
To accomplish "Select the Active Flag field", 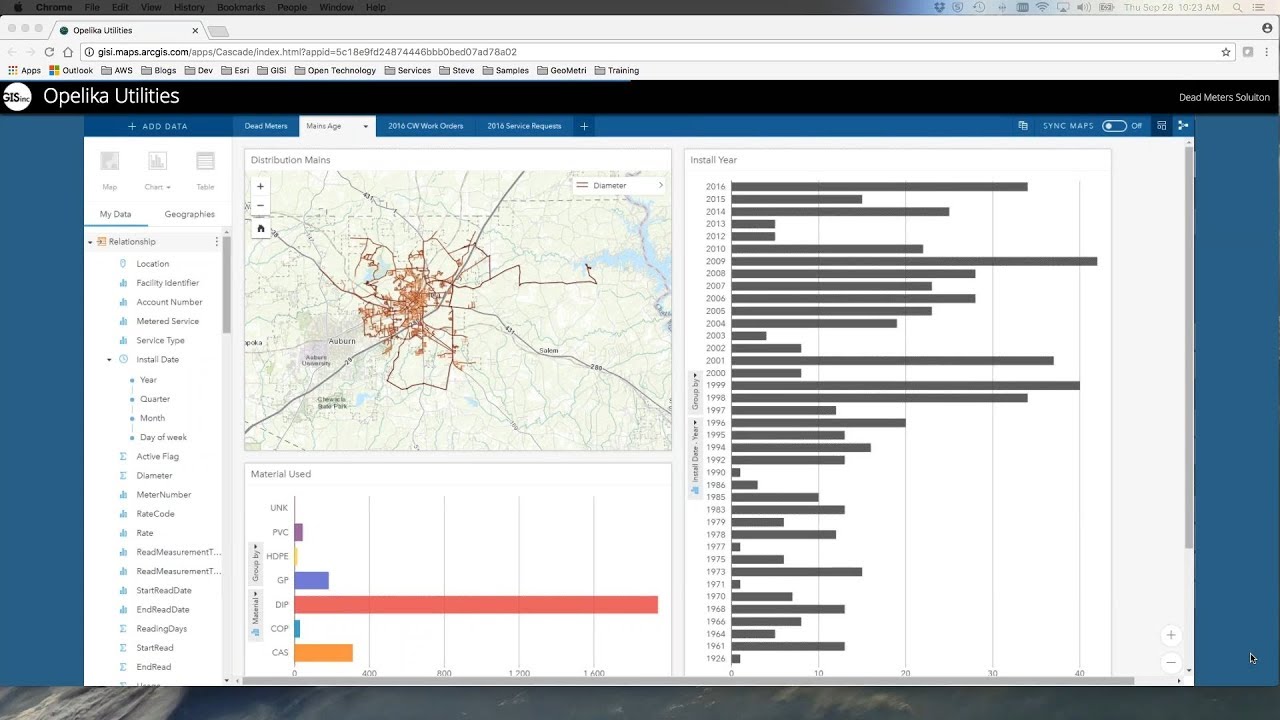I will point(157,456).
